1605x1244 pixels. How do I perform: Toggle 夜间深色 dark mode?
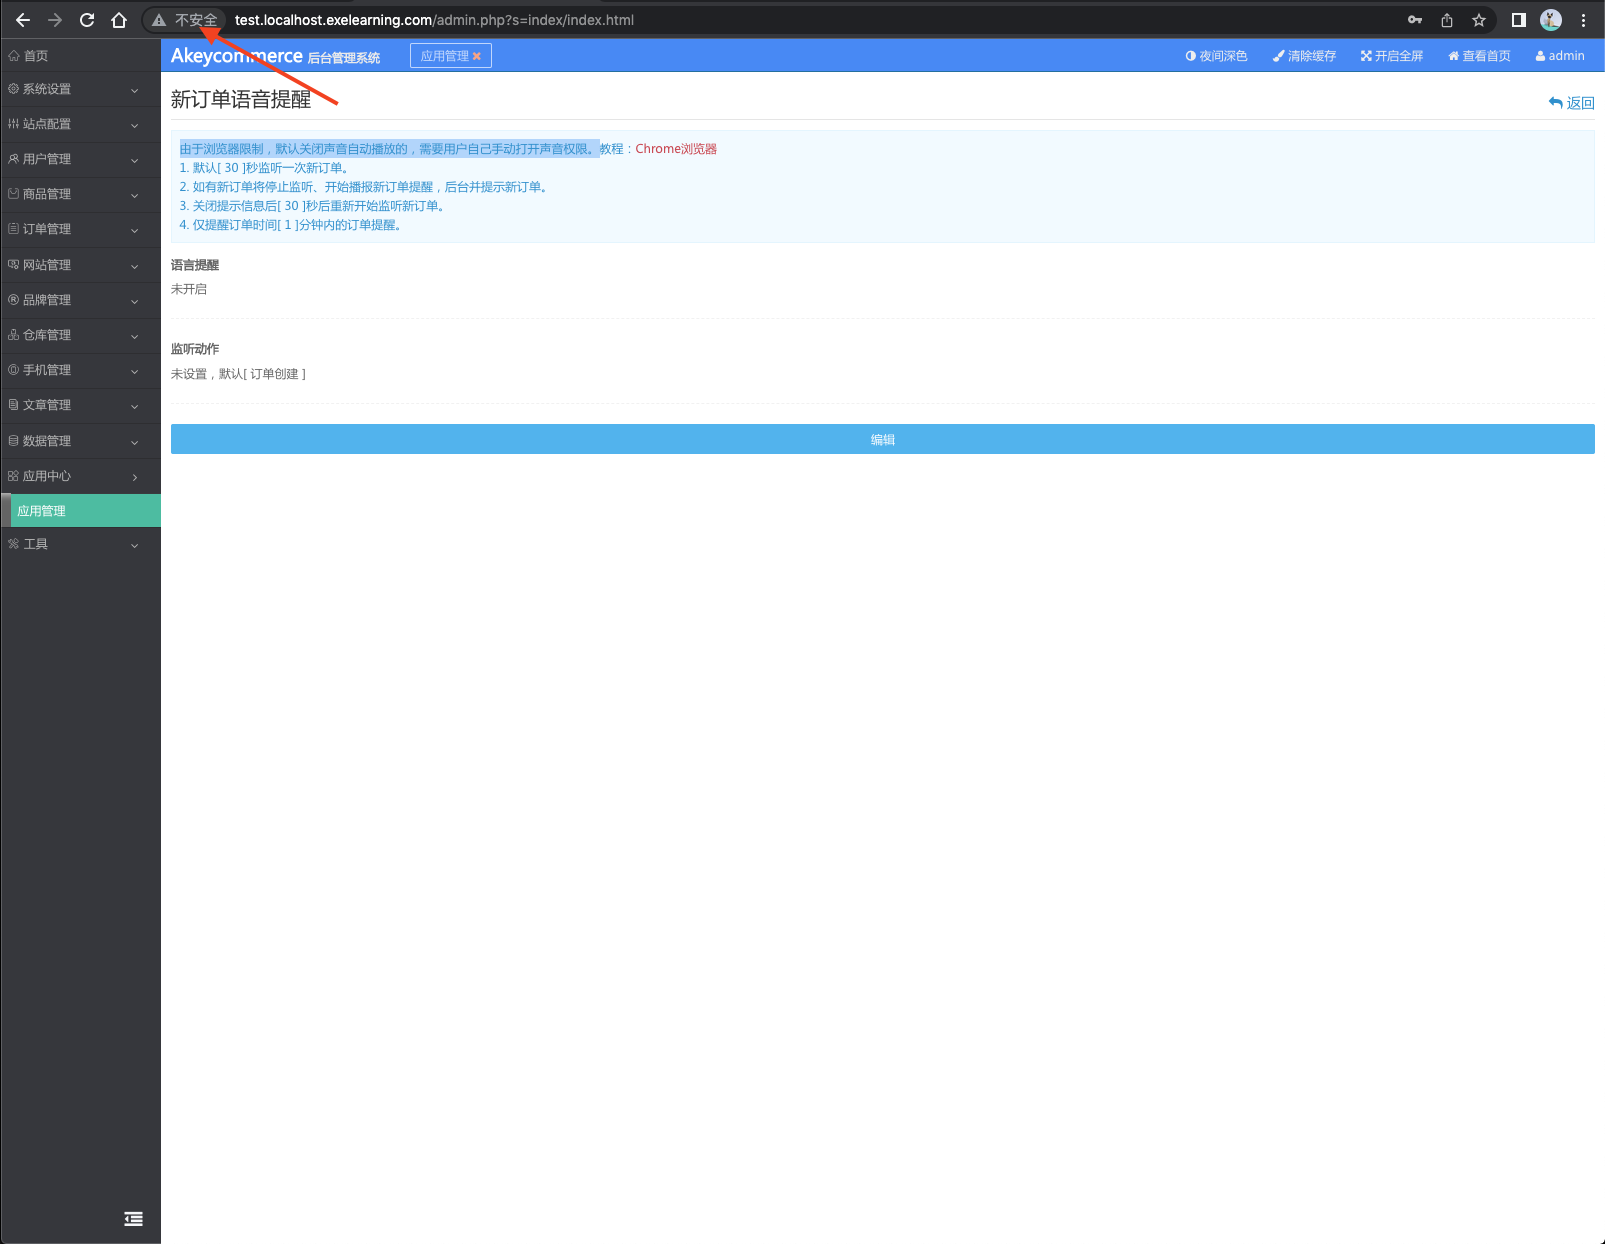point(1216,56)
